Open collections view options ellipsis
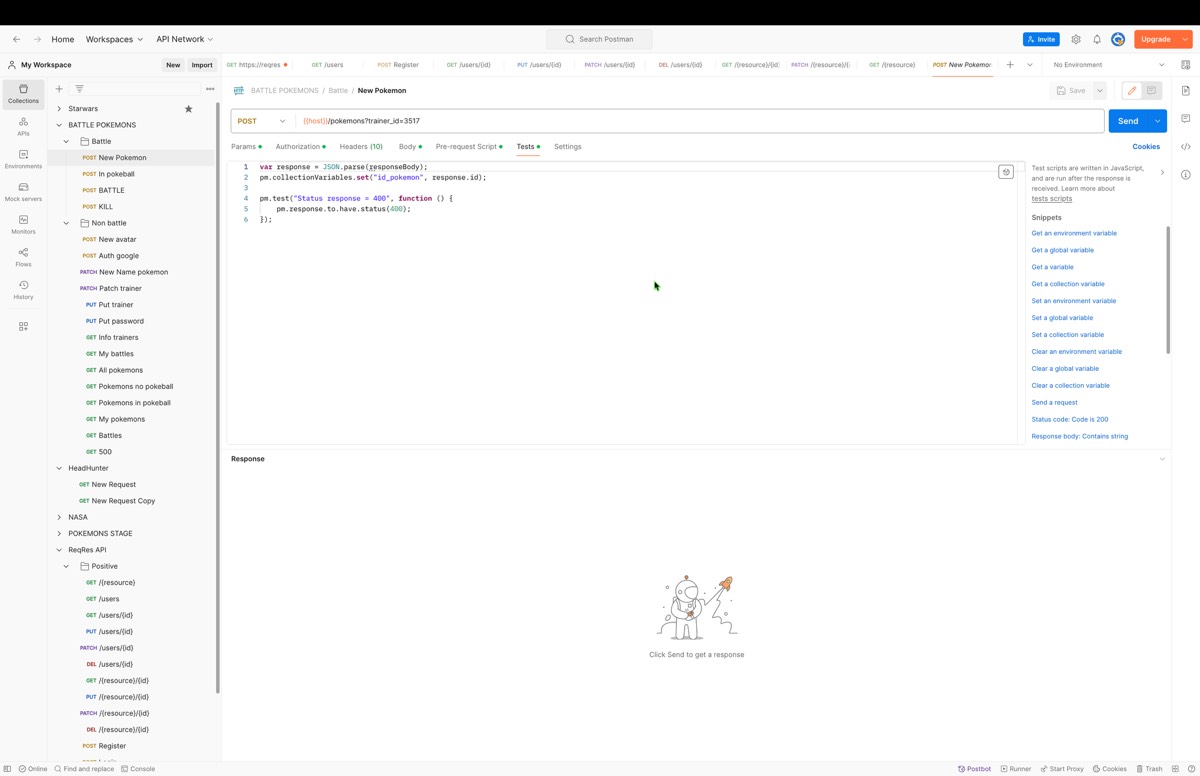This screenshot has height=776, width=1200. pyautogui.click(x=210, y=89)
